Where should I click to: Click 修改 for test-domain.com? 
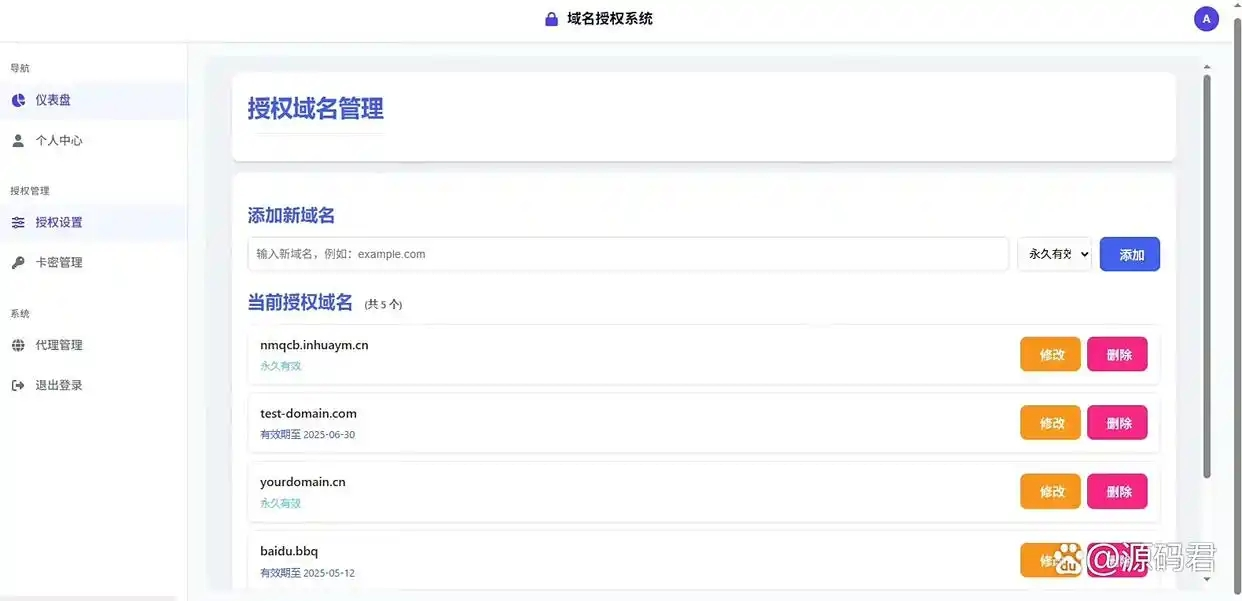pyautogui.click(x=1050, y=422)
